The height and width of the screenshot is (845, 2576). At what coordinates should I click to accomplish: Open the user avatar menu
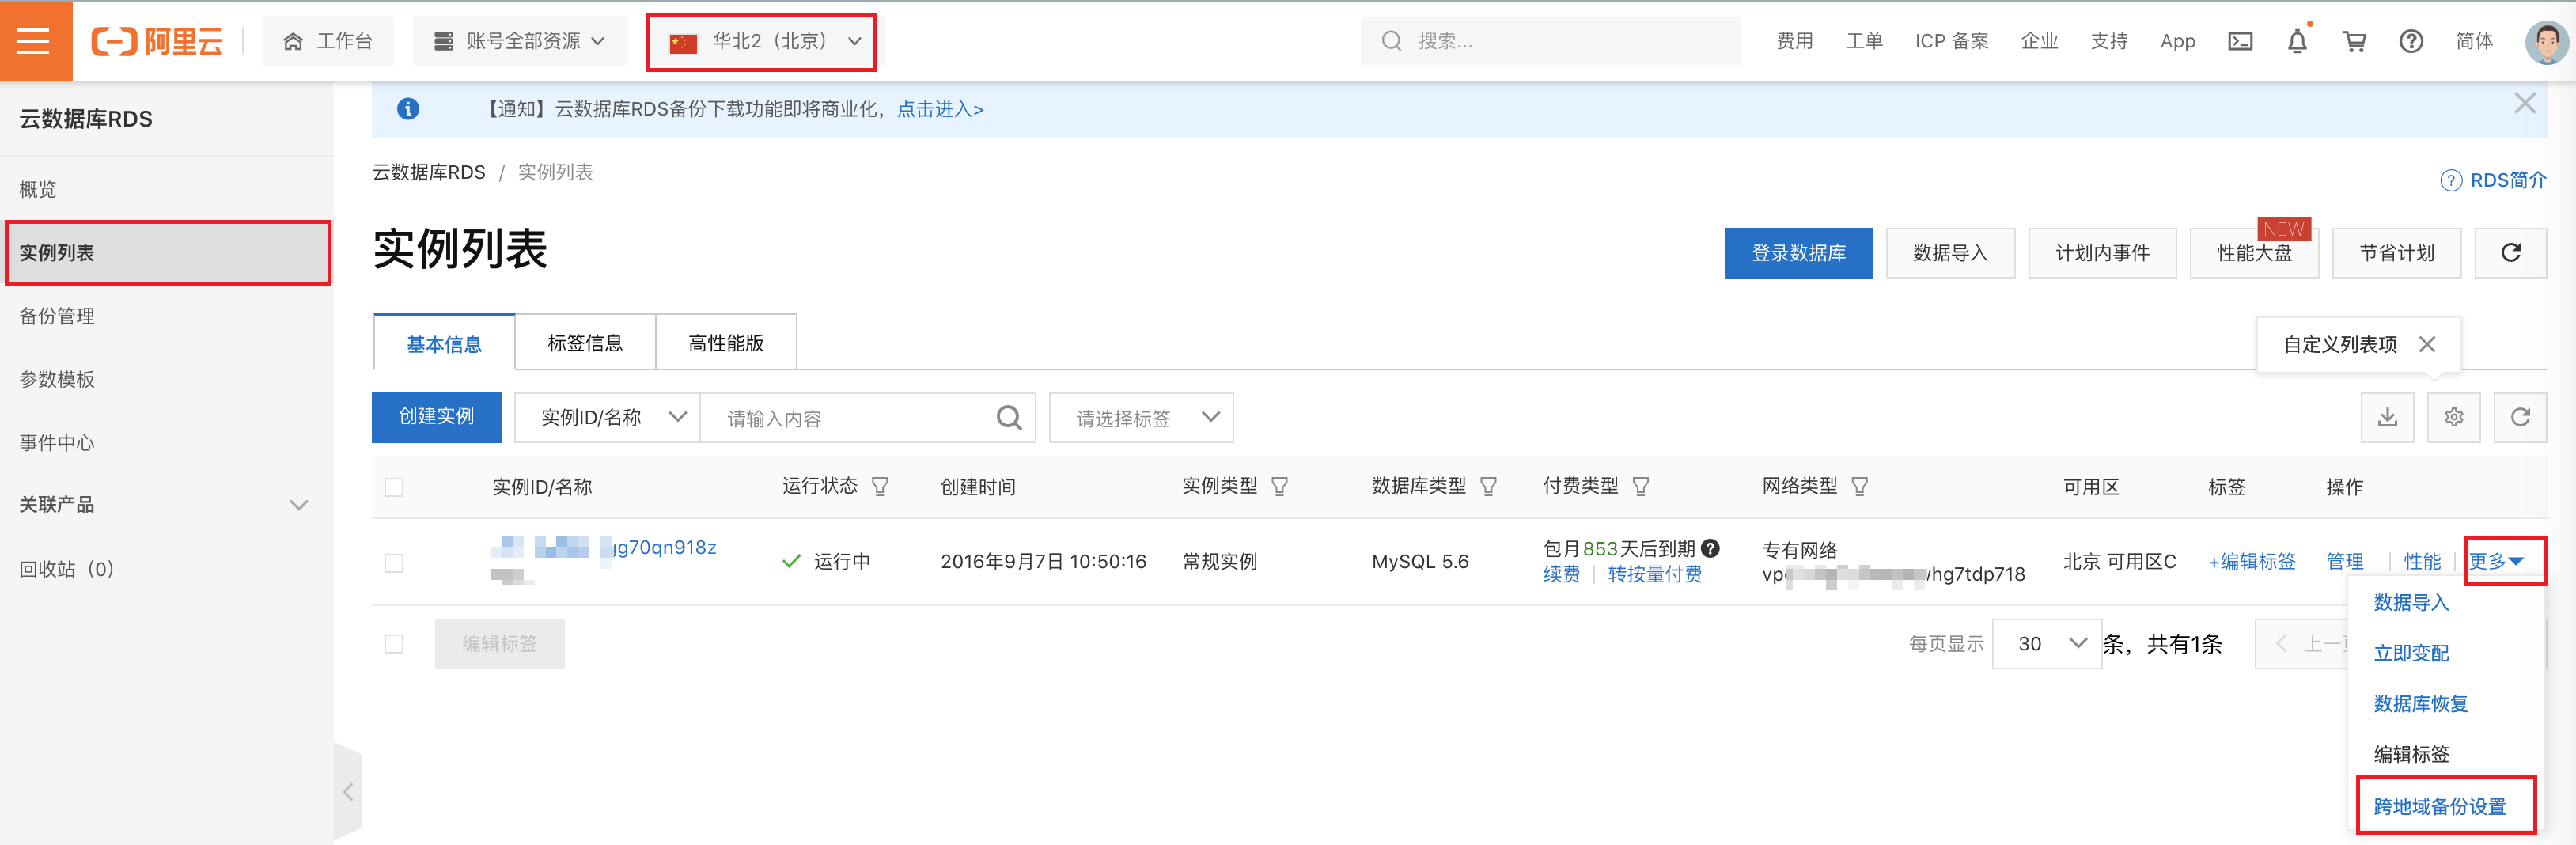(2546, 42)
